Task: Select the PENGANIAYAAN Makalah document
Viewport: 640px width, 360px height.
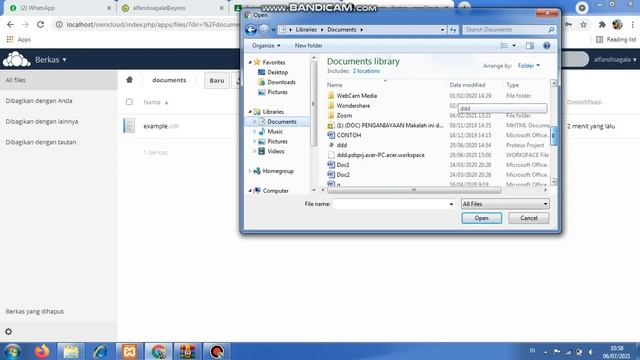Action: tap(389, 125)
